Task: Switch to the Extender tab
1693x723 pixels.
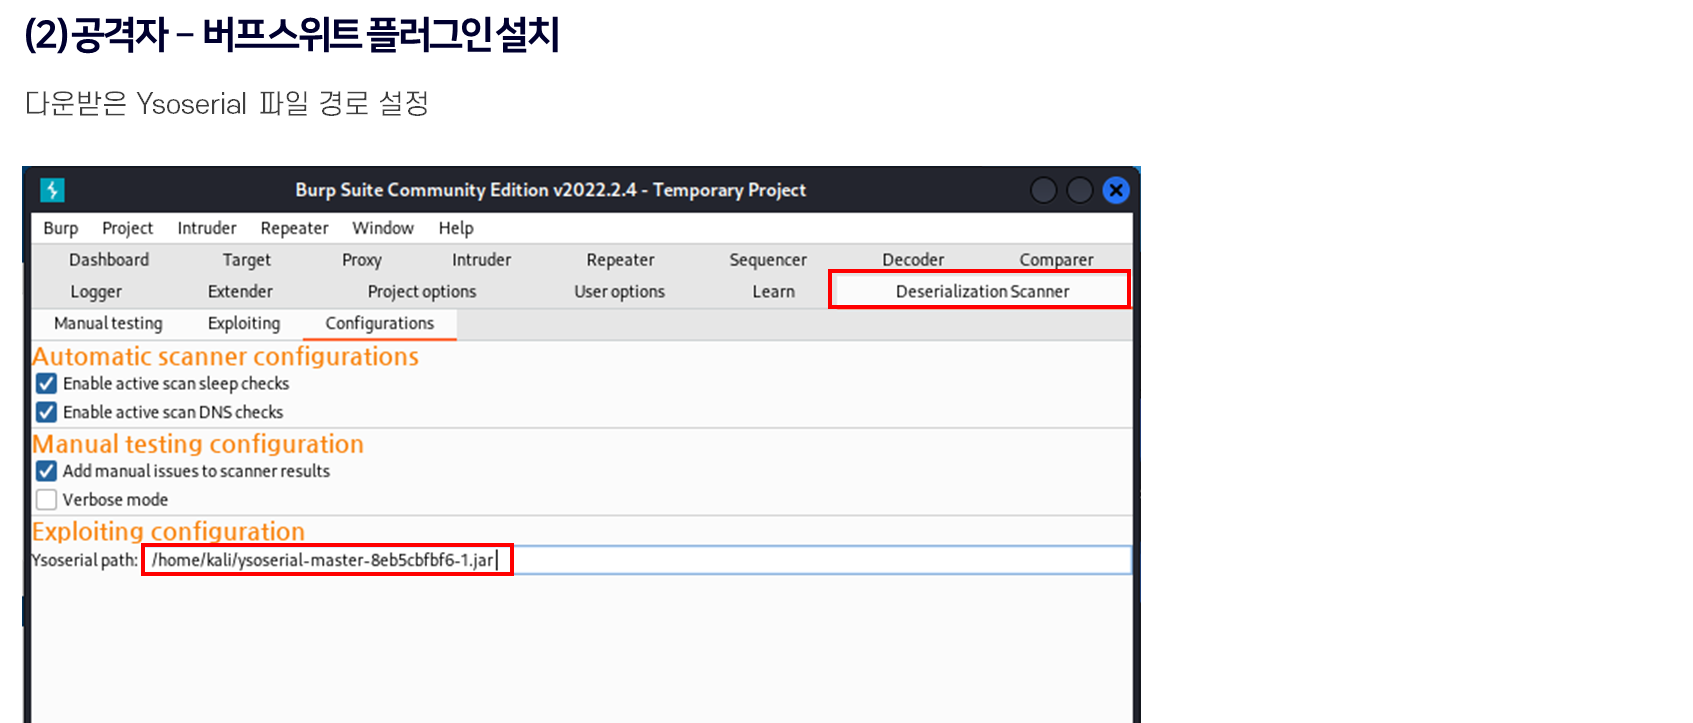Action: [240, 292]
